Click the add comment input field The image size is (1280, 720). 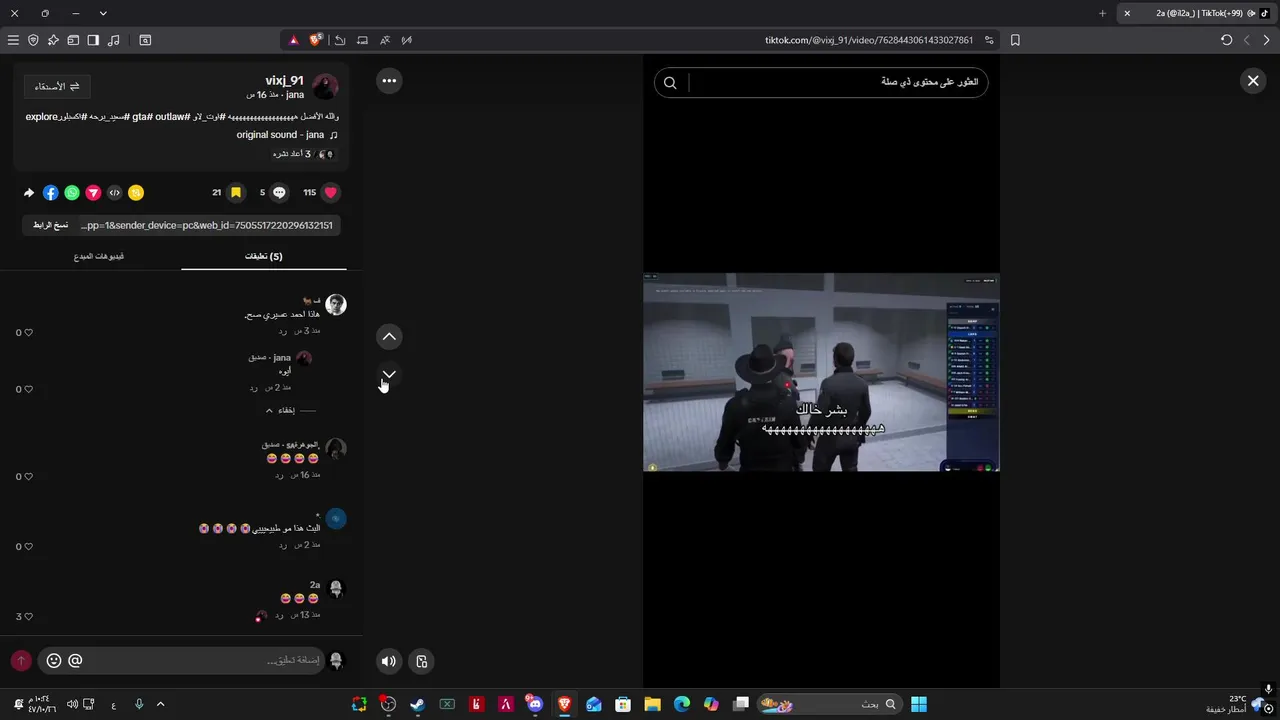coord(181,660)
